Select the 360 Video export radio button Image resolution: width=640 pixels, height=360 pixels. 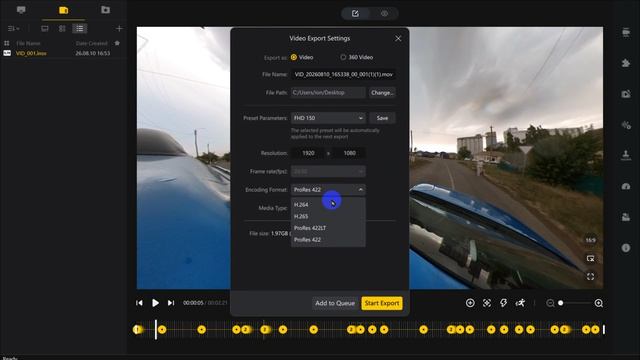343,57
